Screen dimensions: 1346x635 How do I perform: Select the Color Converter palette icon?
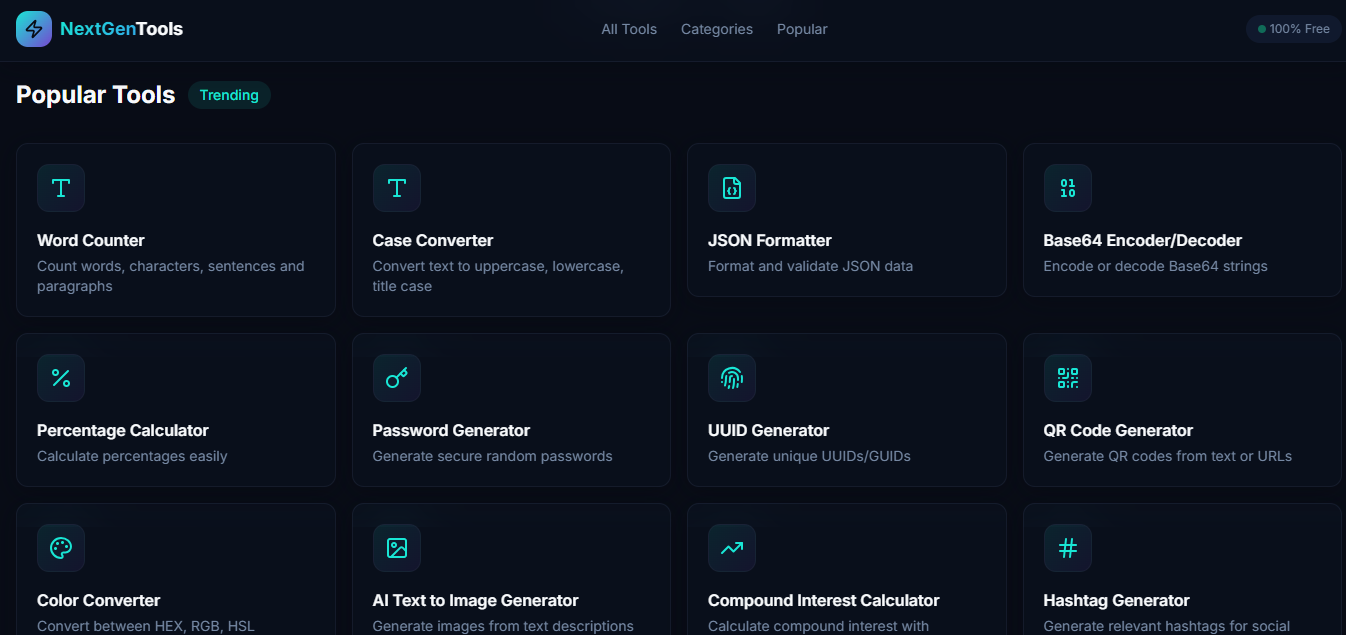tap(61, 548)
